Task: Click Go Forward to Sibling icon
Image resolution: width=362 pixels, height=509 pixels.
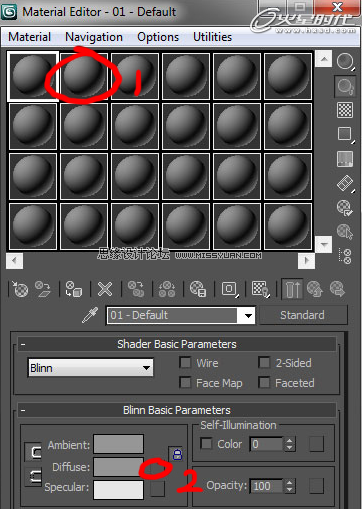Action: click(337, 289)
